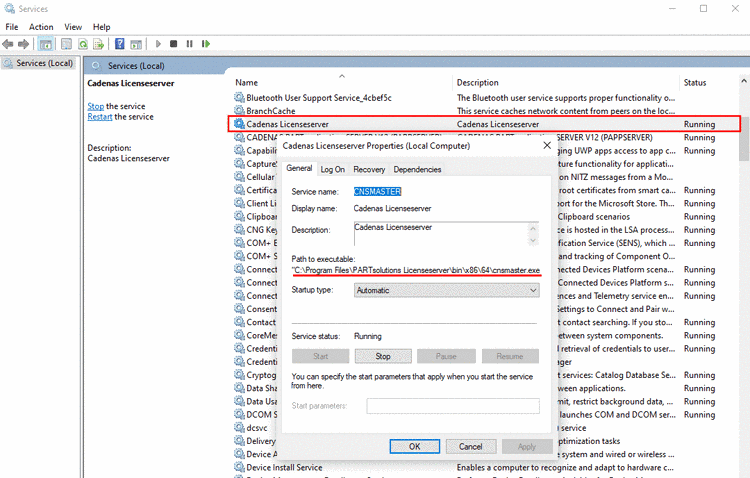Click the Restart the service link
Screen dimensions: 750x478
click(x=99, y=117)
